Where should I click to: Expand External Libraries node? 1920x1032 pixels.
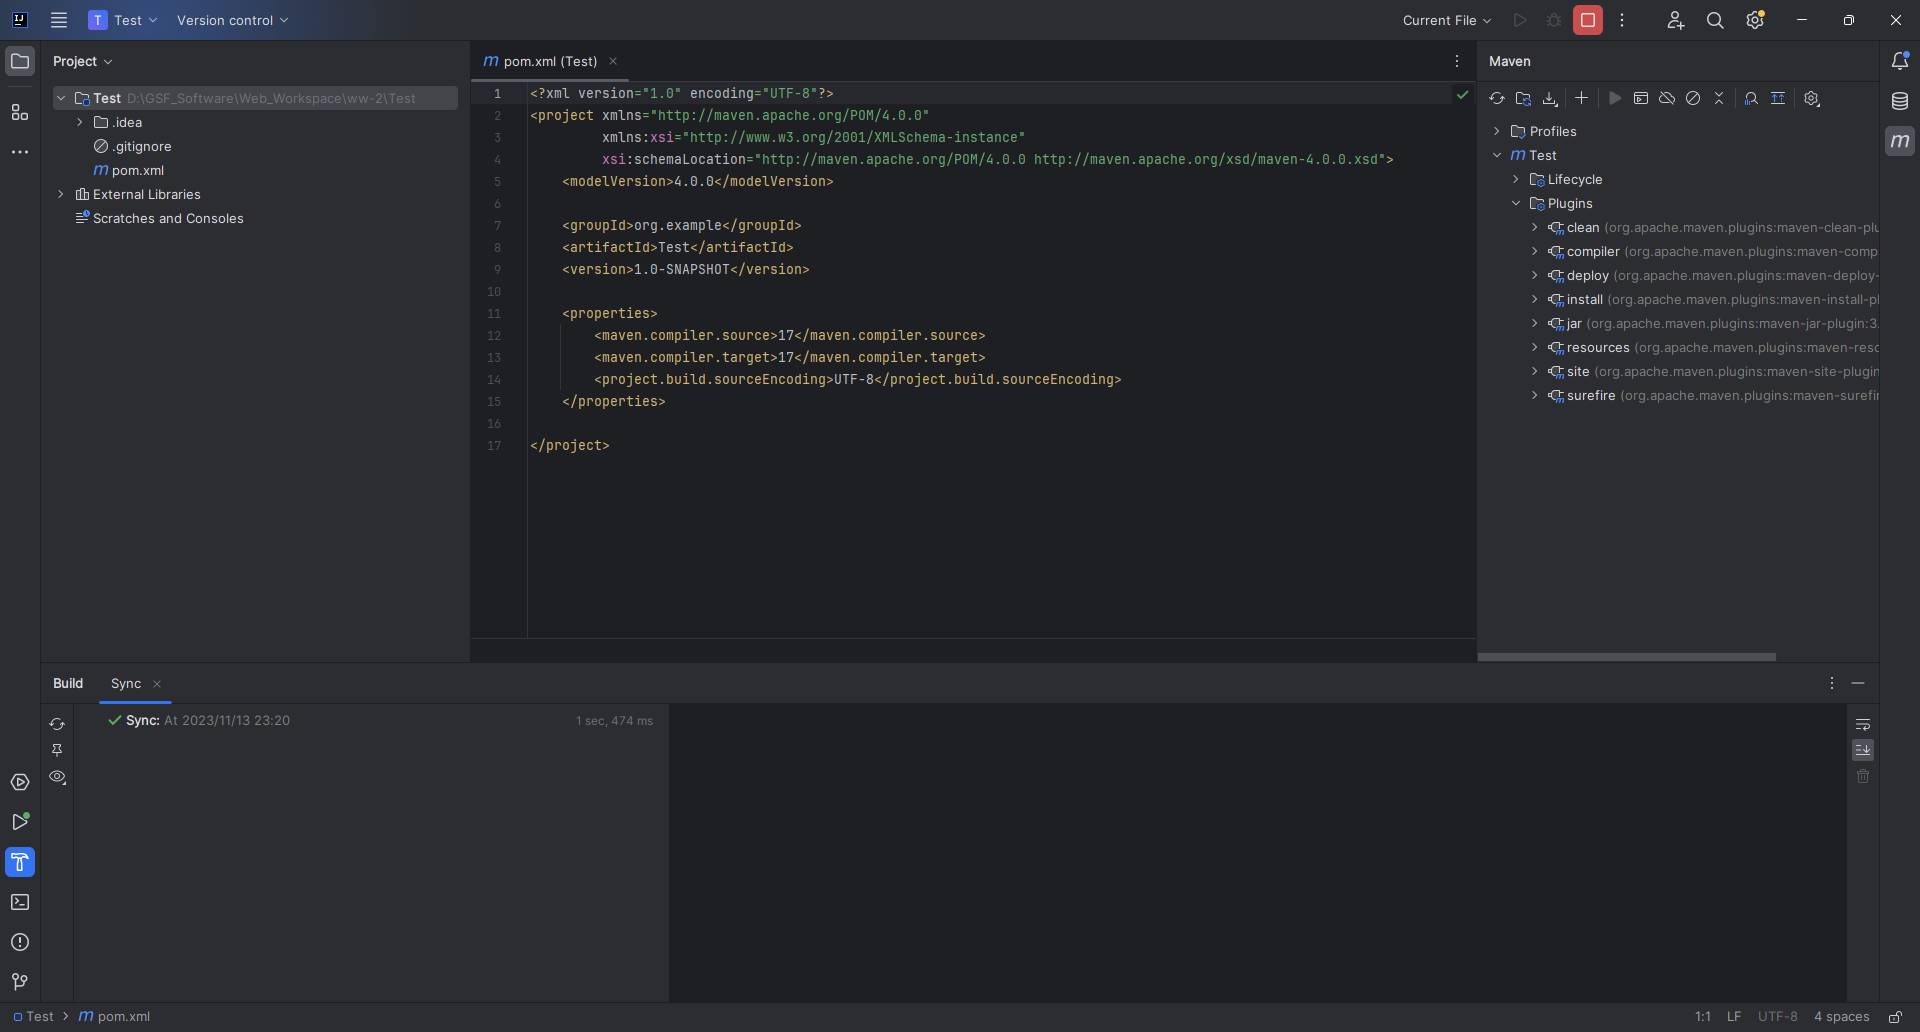coord(61,194)
